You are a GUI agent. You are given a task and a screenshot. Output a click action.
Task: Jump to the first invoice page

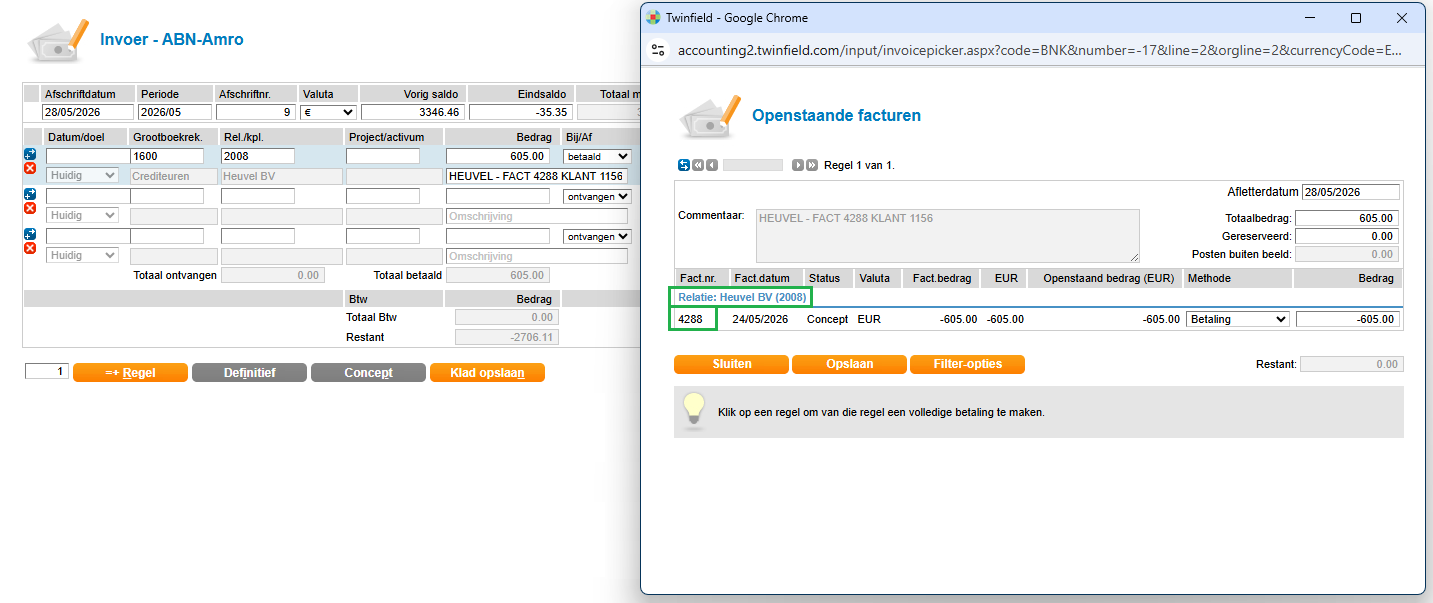(x=697, y=165)
